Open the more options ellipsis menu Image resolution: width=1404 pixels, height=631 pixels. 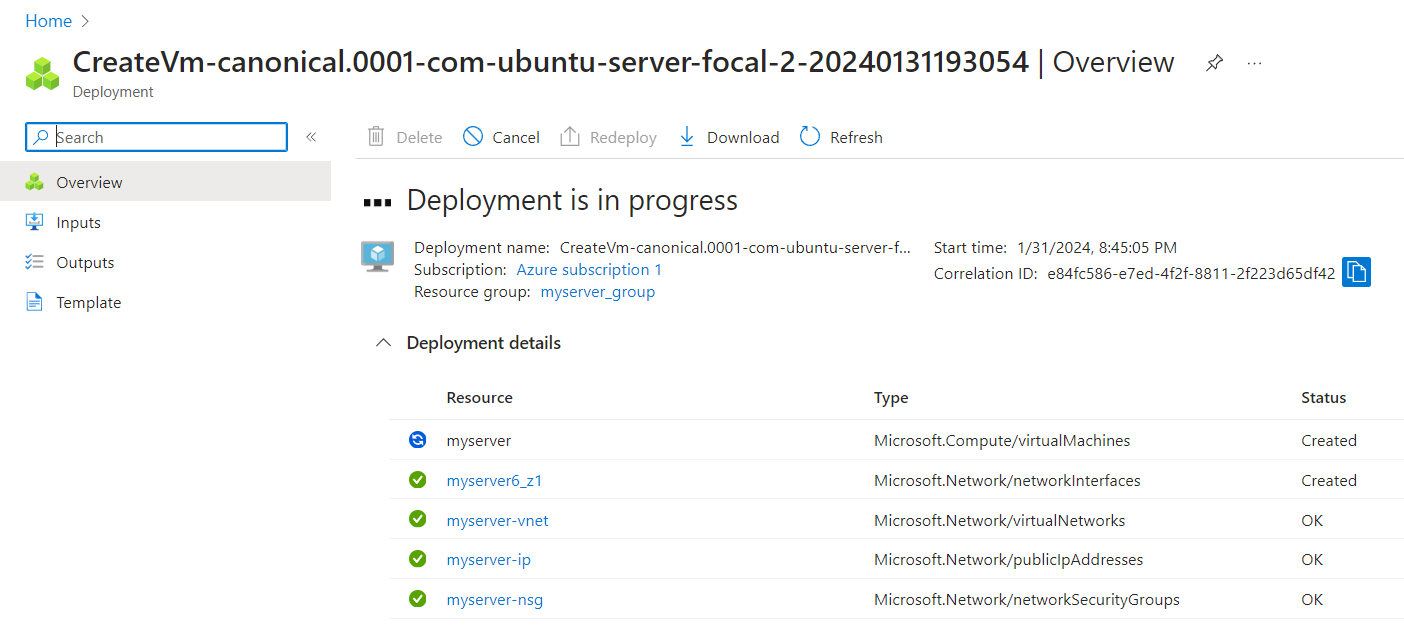pos(1255,63)
